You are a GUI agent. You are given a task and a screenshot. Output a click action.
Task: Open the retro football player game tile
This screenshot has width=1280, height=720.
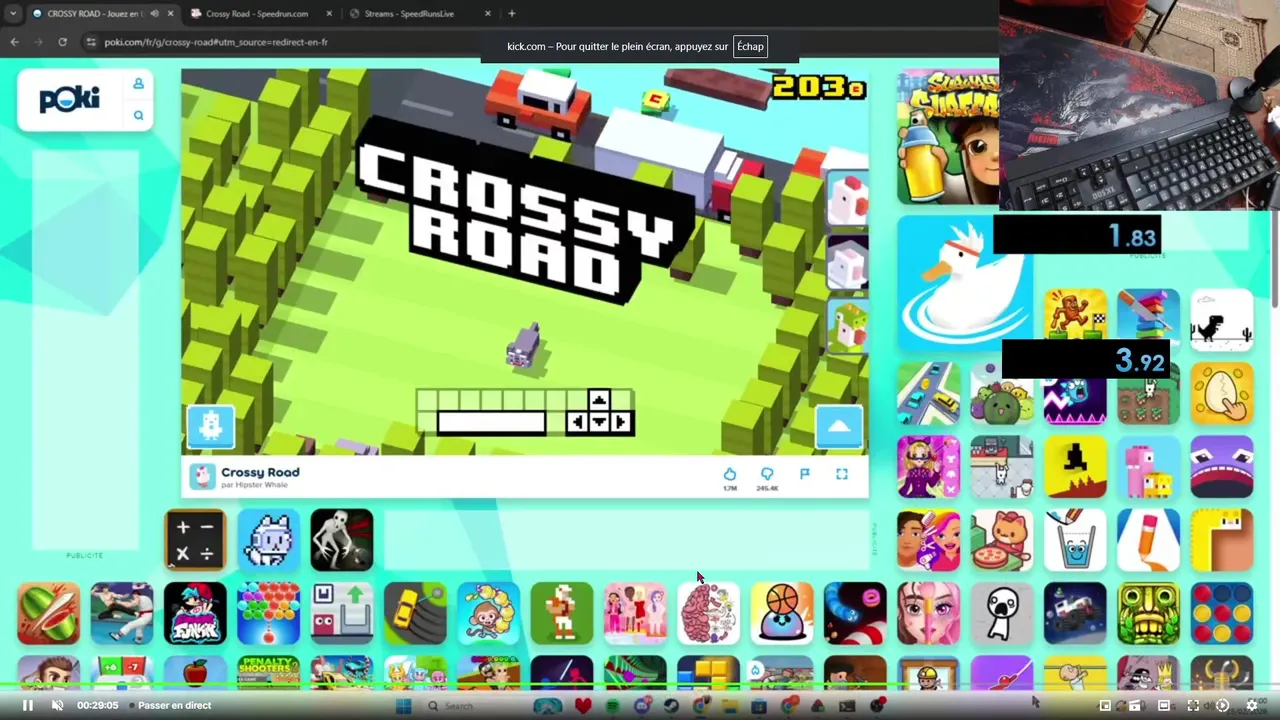point(562,613)
